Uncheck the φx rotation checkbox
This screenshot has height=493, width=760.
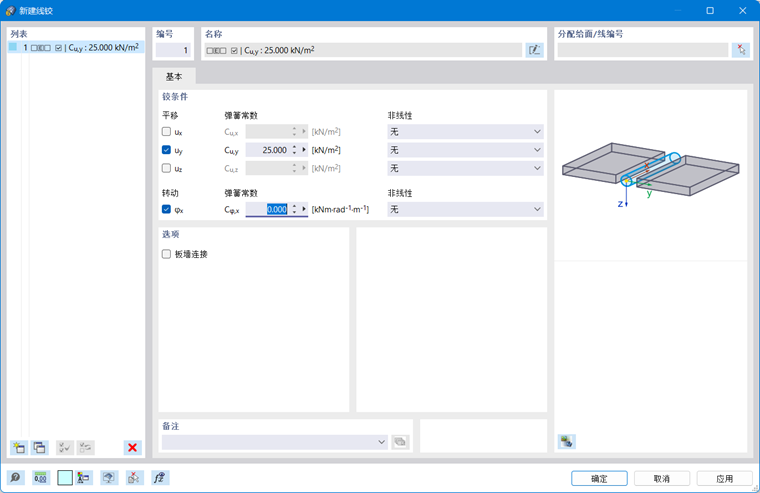166,209
